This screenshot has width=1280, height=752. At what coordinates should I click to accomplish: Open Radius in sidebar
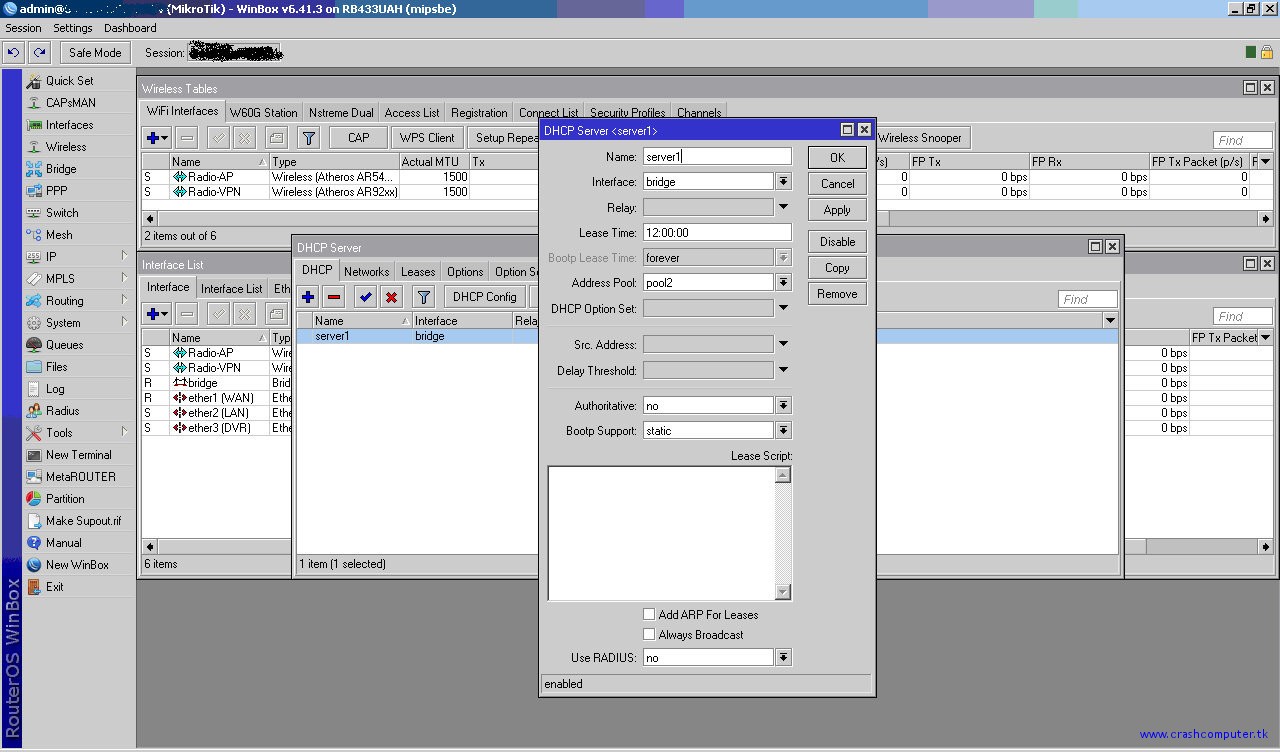(62, 411)
